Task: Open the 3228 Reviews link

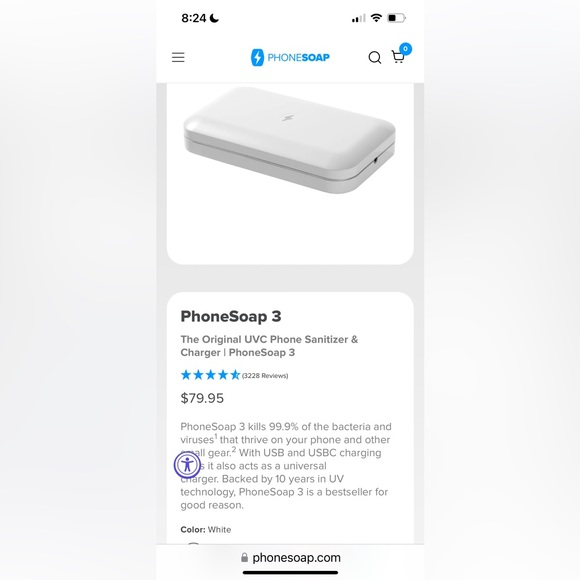Action: pos(265,376)
